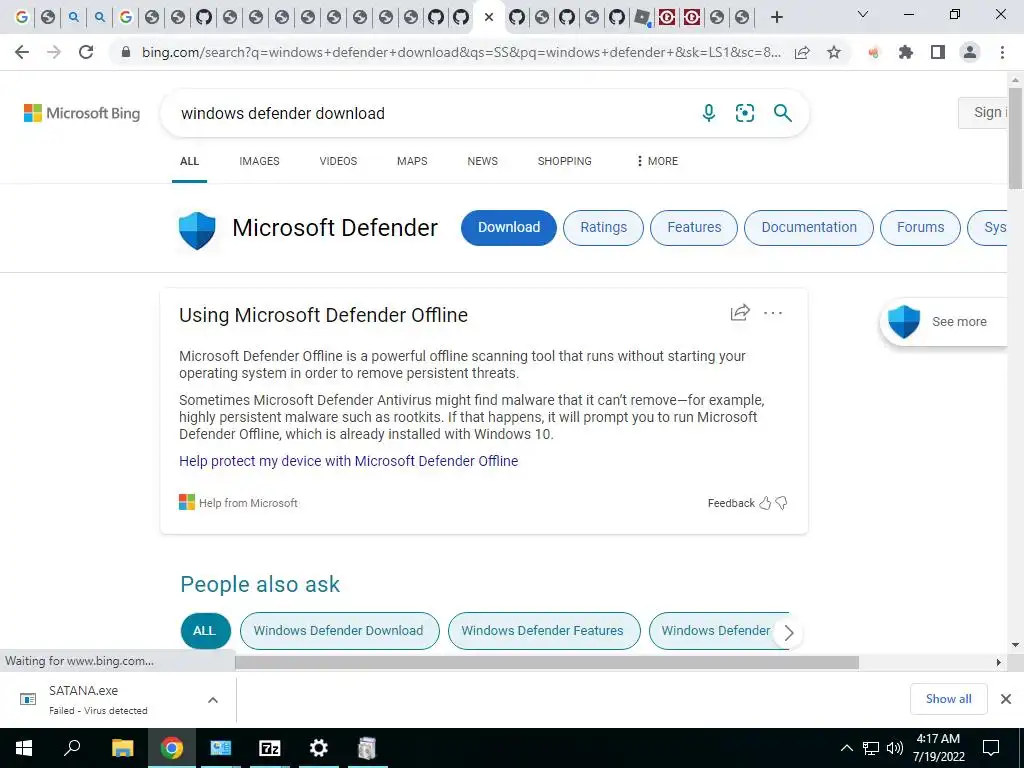Screen dimensions: 1024x768
Task: Click the Chrome address bar URL
Action: [x=461, y=52]
